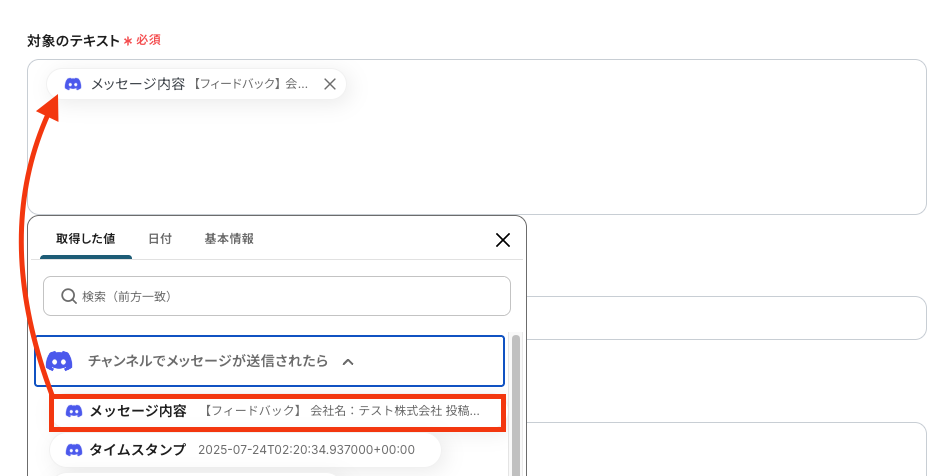Image resolution: width=949 pixels, height=476 pixels.
Task: Click the チャンネルでメッセージが送信されたら header text
Action: click(x=208, y=361)
